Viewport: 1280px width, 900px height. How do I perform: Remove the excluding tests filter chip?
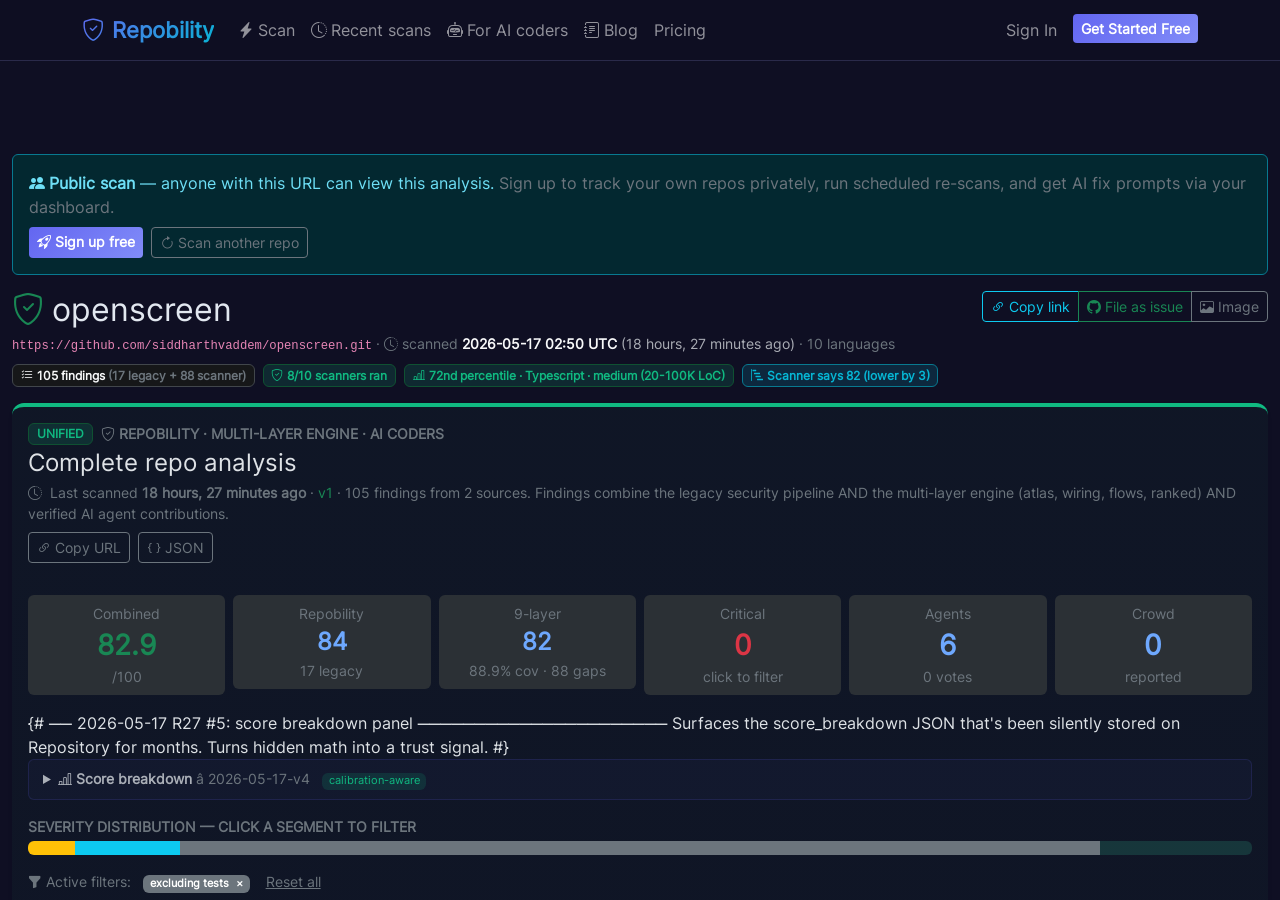239,884
